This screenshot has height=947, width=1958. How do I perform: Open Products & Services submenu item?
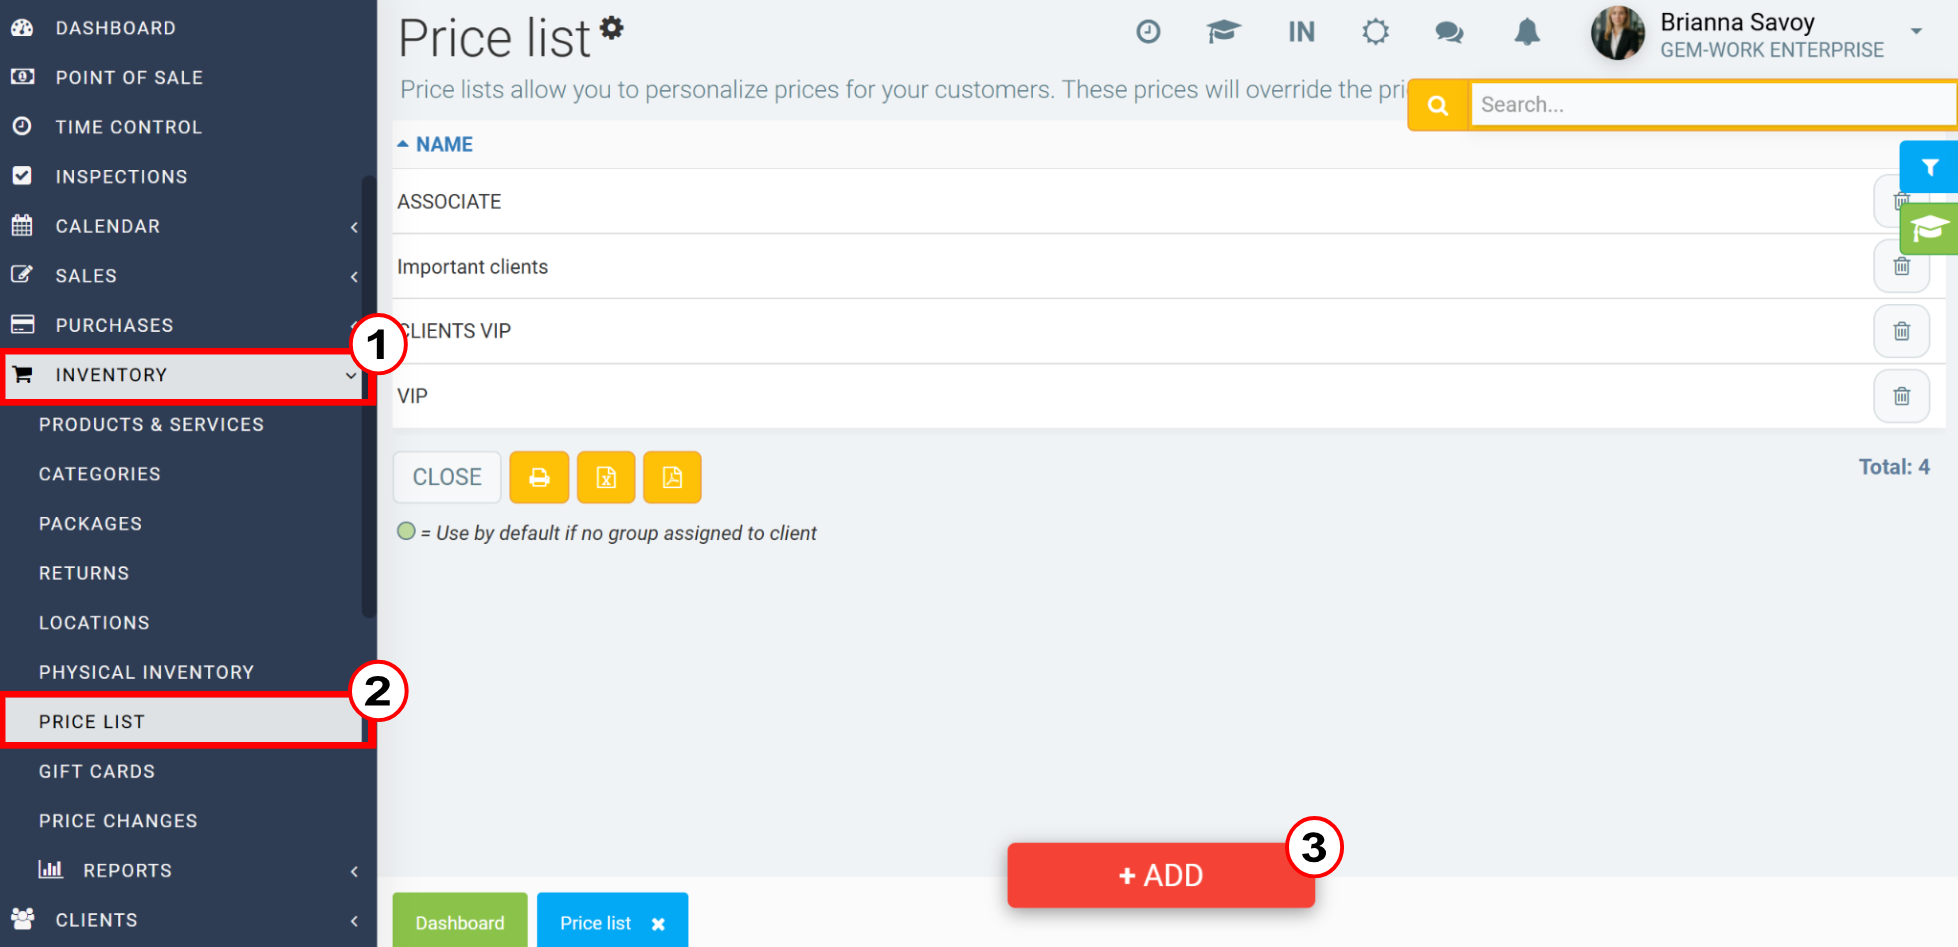point(151,425)
